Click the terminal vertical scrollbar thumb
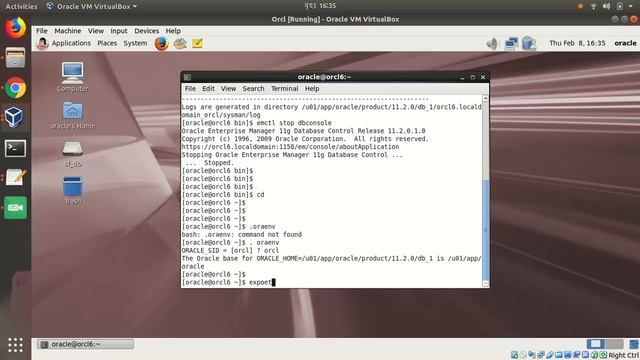This screenshot has height=360, width=640. (x=485, y=230)
